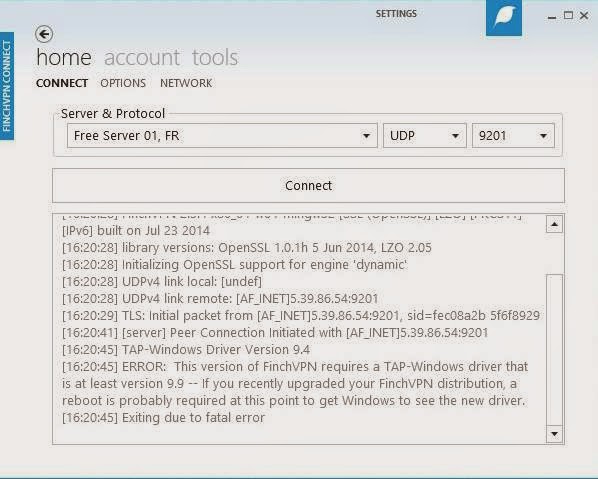The height and width of the screenshot is (479, 598).
Task: Click the 'UDPv4 link remote' log line
Action: pos(220,299)
